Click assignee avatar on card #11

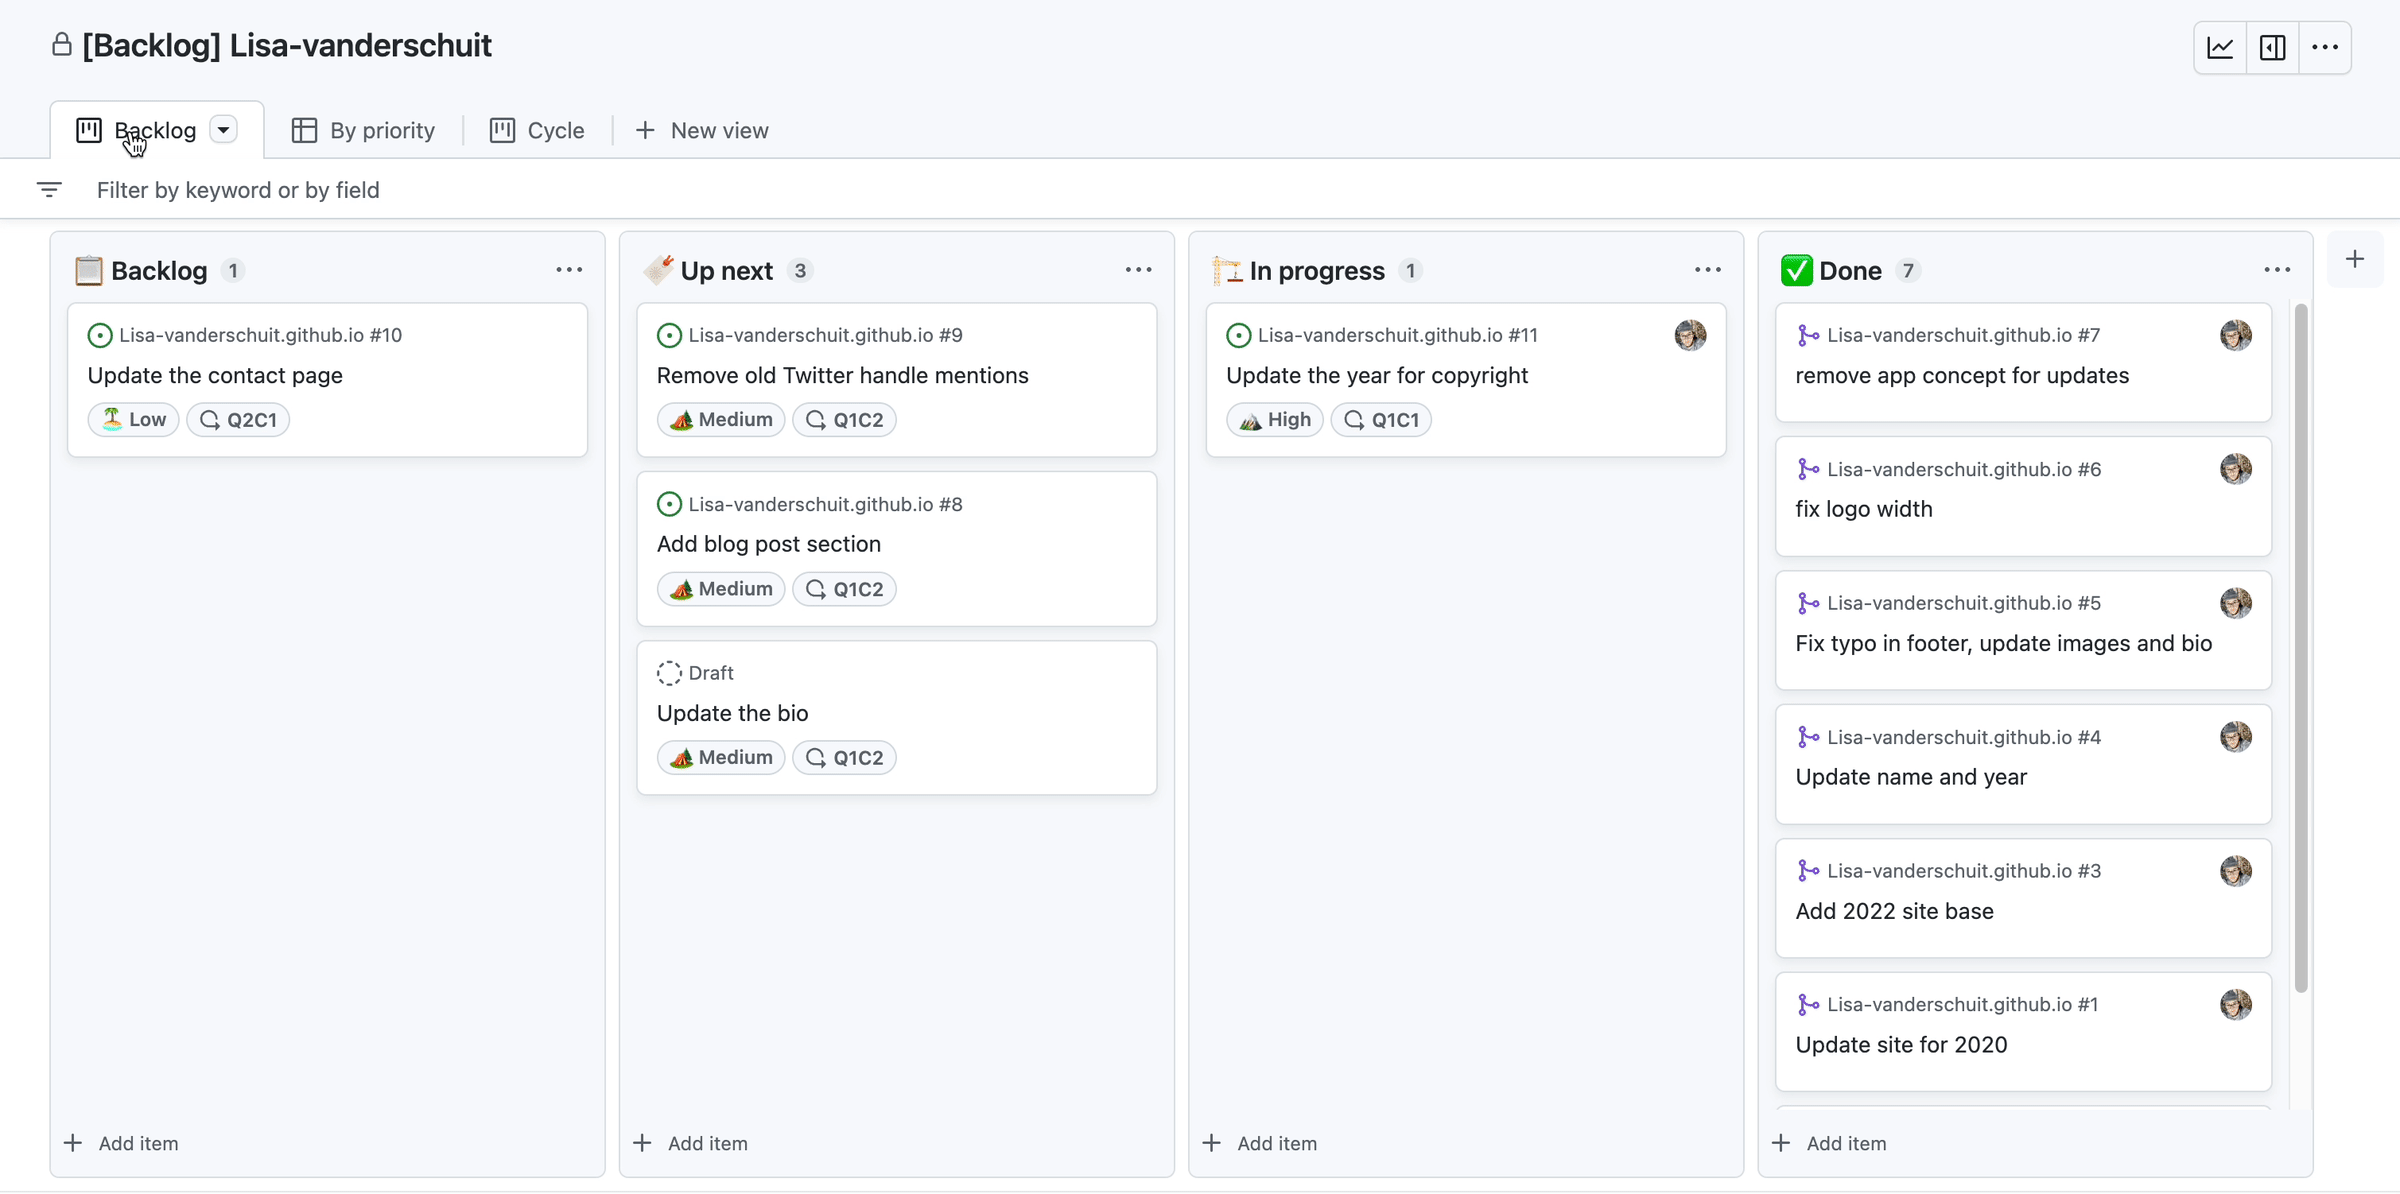point(1690,335)
